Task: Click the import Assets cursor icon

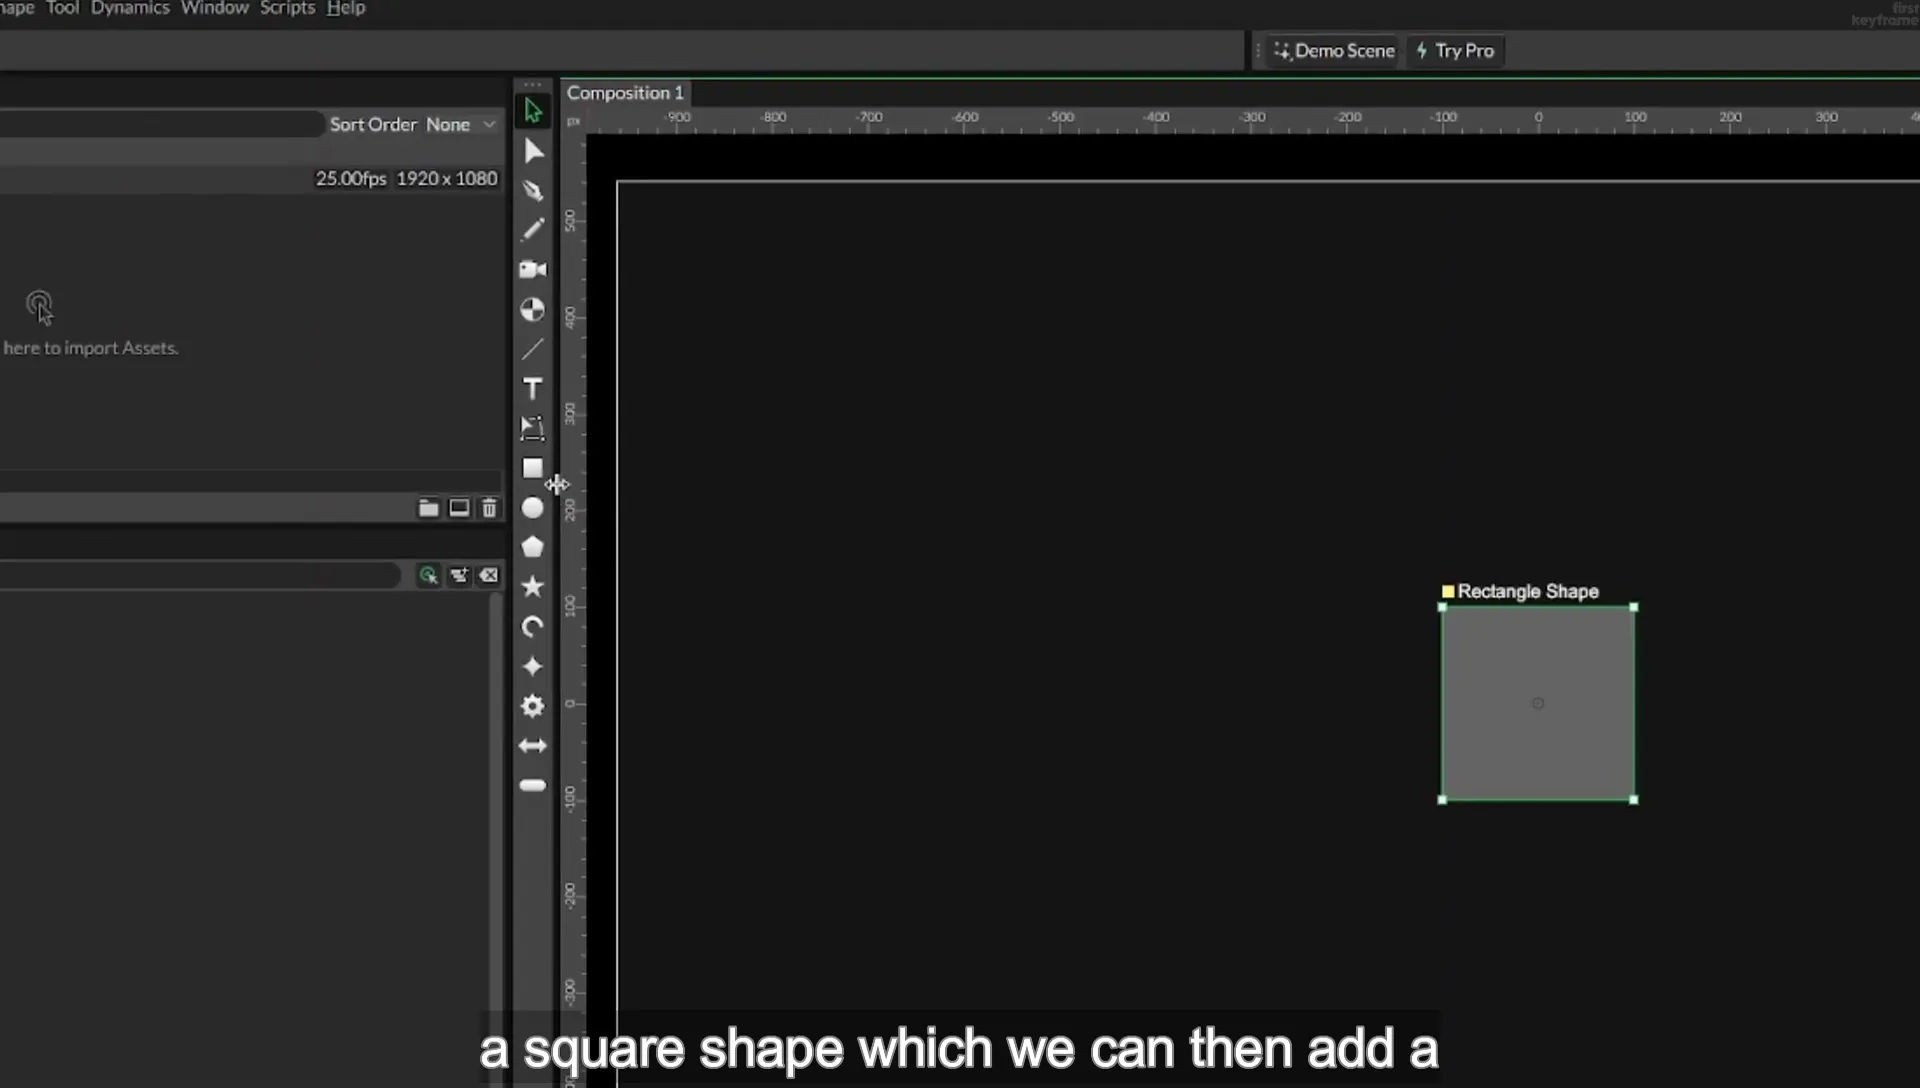Action: tap(40, 308)
